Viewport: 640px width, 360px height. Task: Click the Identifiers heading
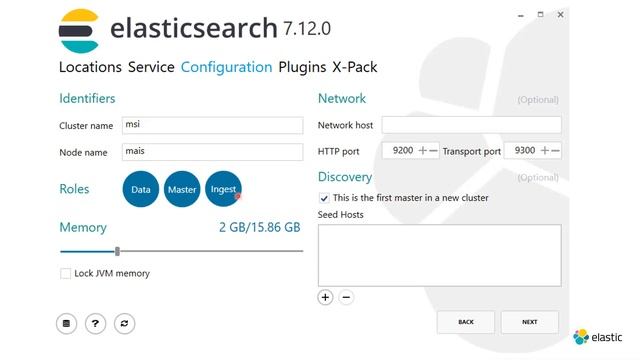click(x=87, y=98)
